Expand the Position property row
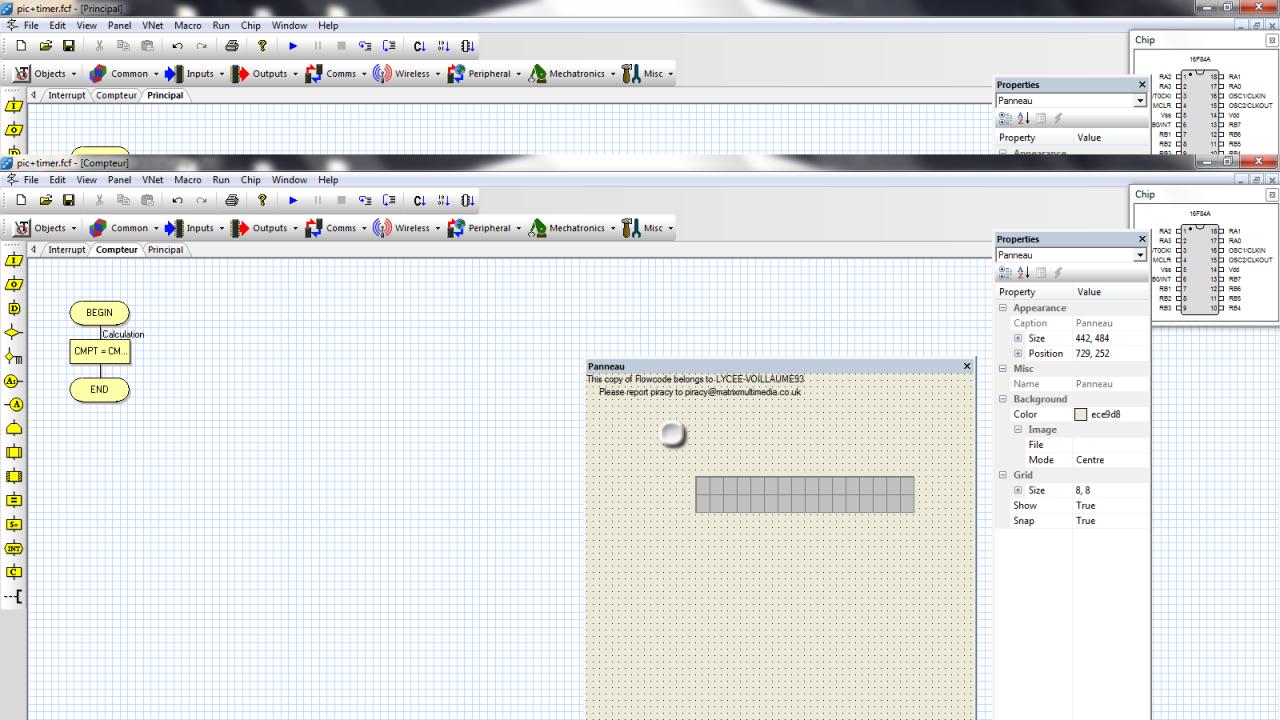The height and width of the screenshot is (720, 1280). (1018, 353)
